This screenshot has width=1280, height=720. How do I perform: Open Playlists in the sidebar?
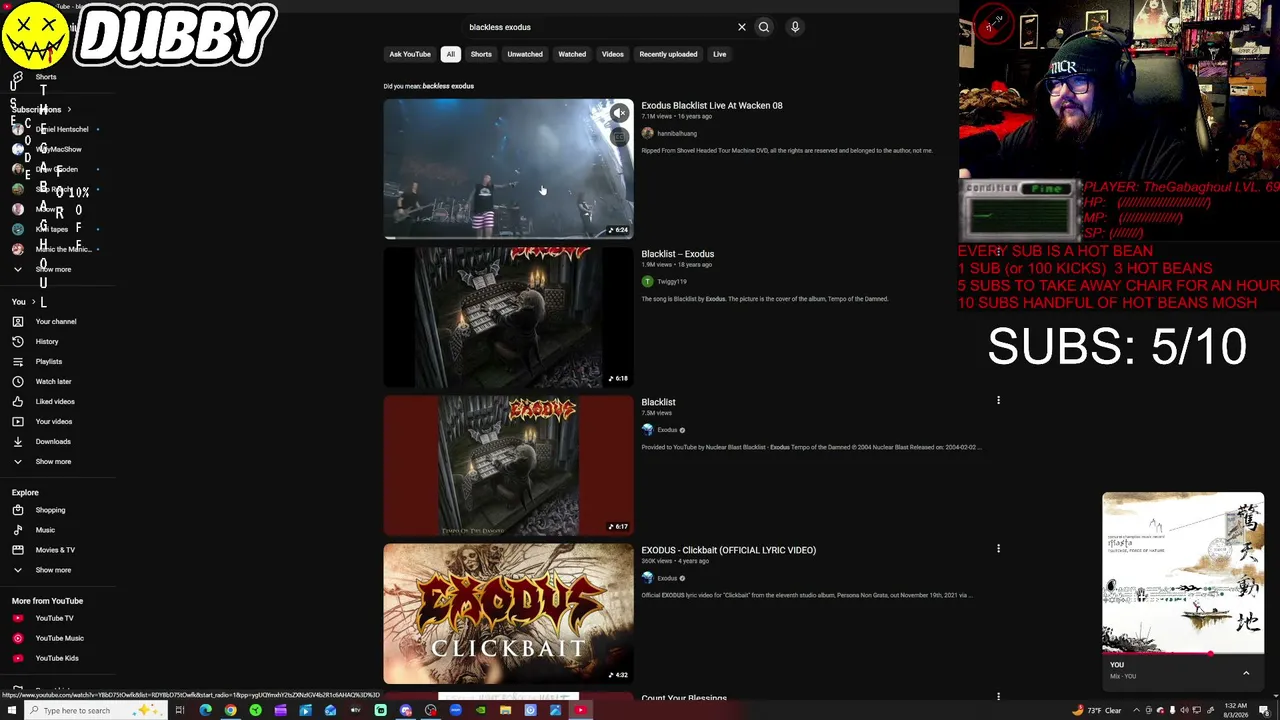(49, 362)
